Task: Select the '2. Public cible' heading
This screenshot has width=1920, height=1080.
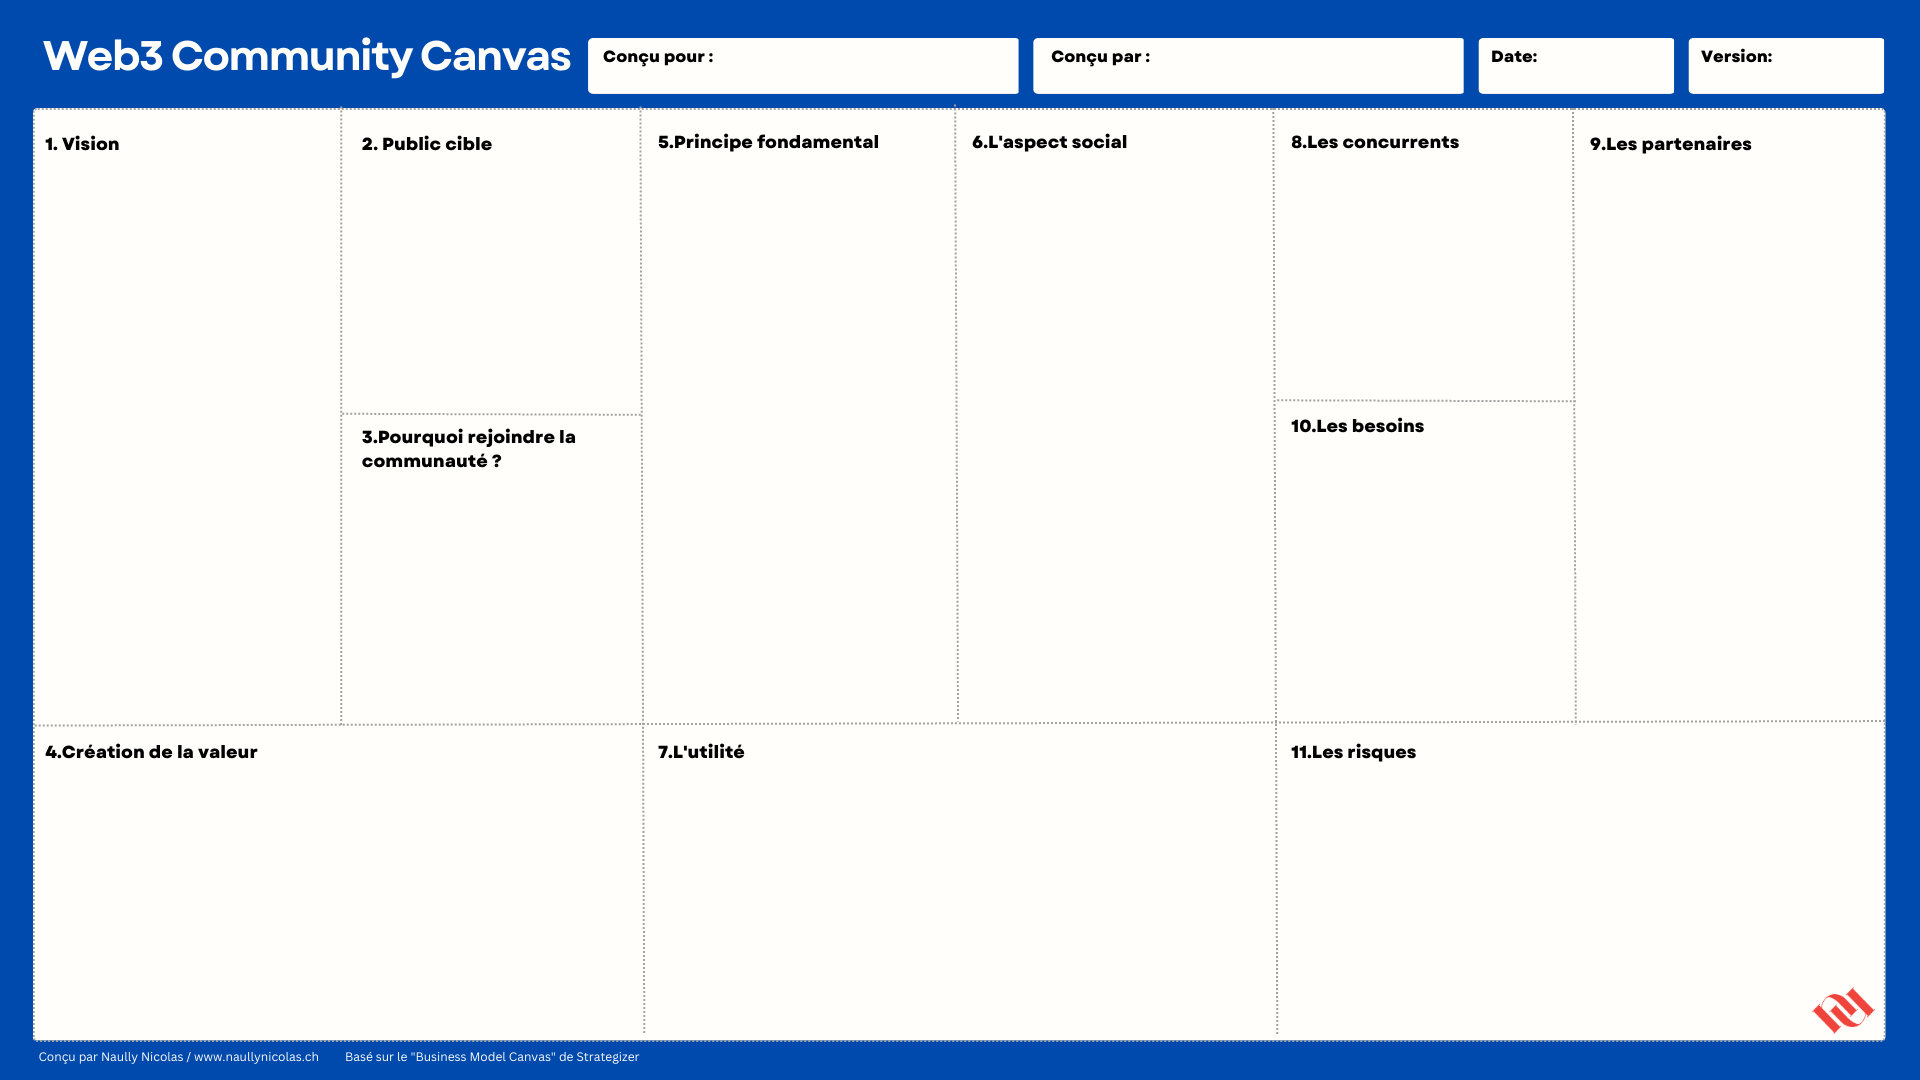Action: click(426, 144)
